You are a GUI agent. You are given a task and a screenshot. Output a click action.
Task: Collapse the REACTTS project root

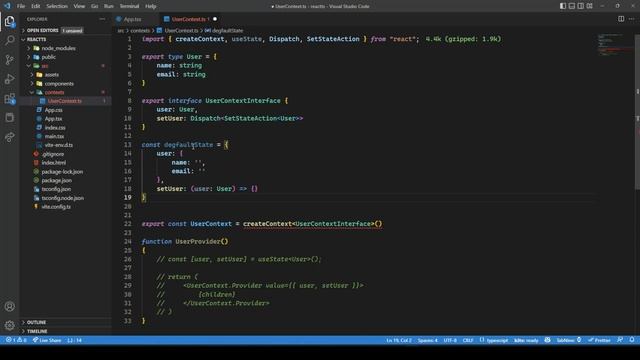[x=65, y=39]
